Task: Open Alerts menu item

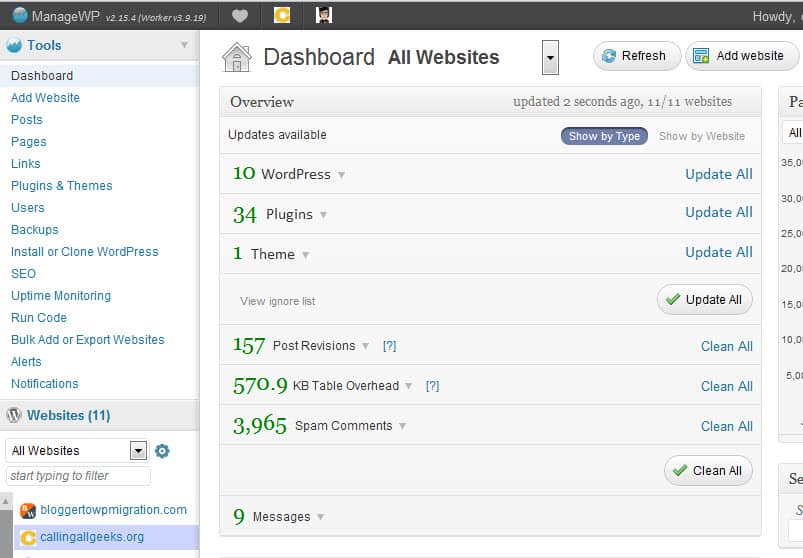Action: point(26,362)
